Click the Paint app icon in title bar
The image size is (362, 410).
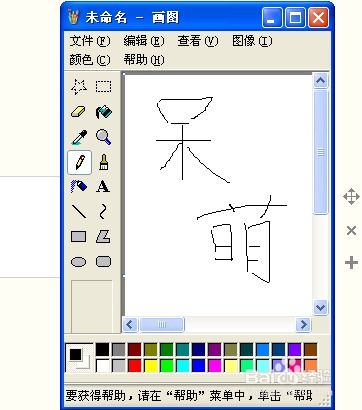[74, 17]
